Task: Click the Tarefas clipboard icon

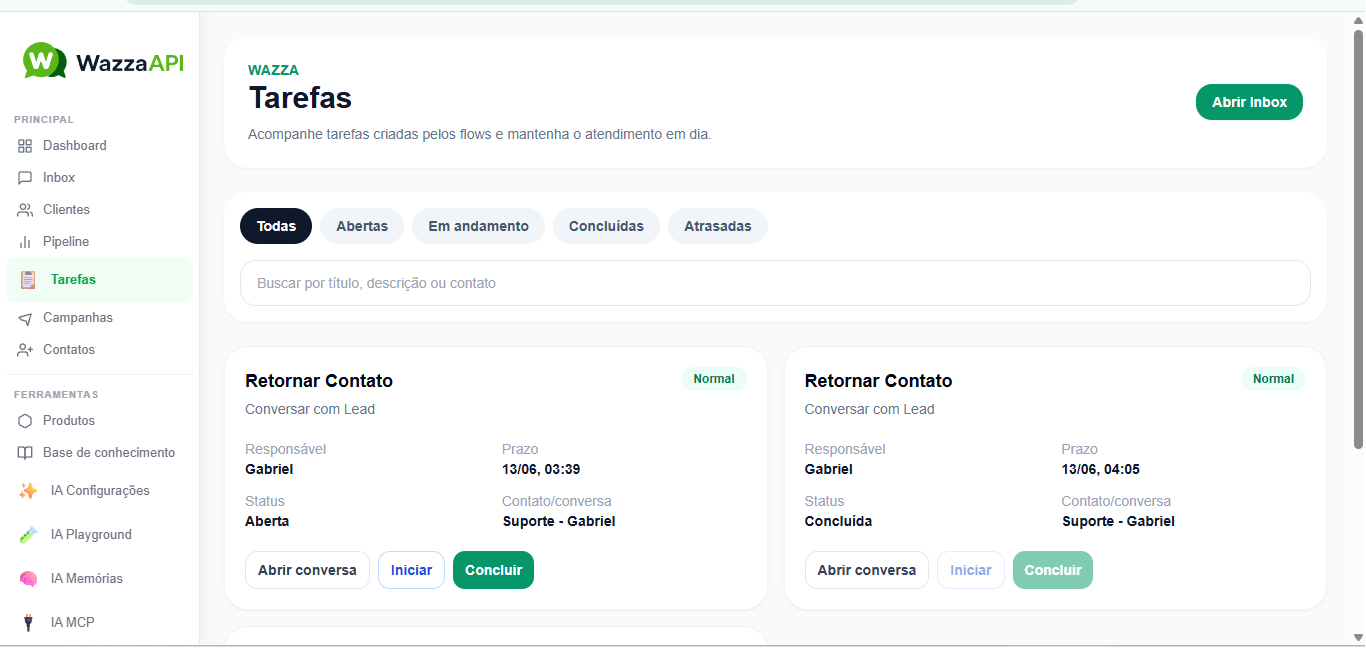Action: pos(28,280)
